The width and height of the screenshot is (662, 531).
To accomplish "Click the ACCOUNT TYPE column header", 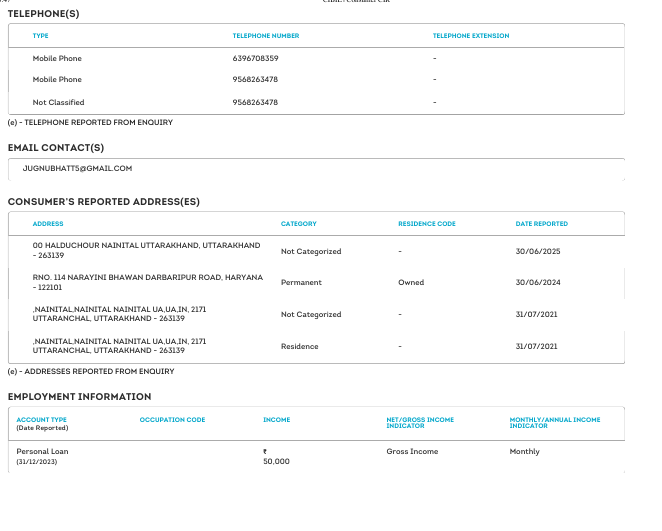I will 41,420.
